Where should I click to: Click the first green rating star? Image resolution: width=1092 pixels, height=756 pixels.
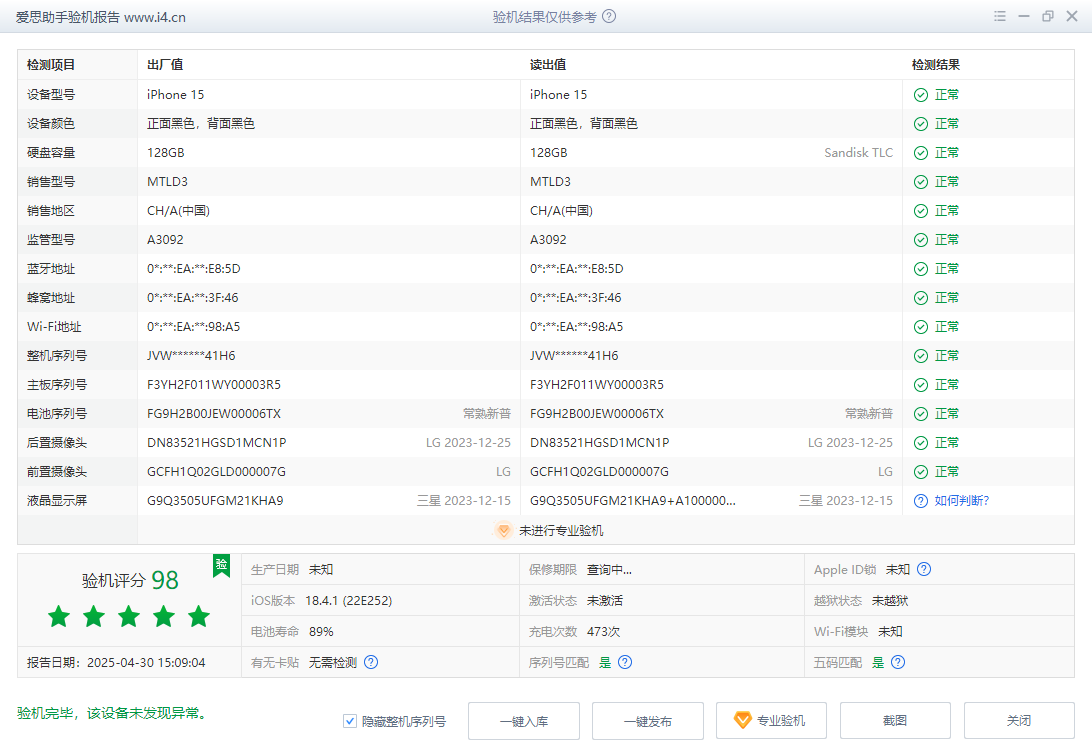(59, 616)
